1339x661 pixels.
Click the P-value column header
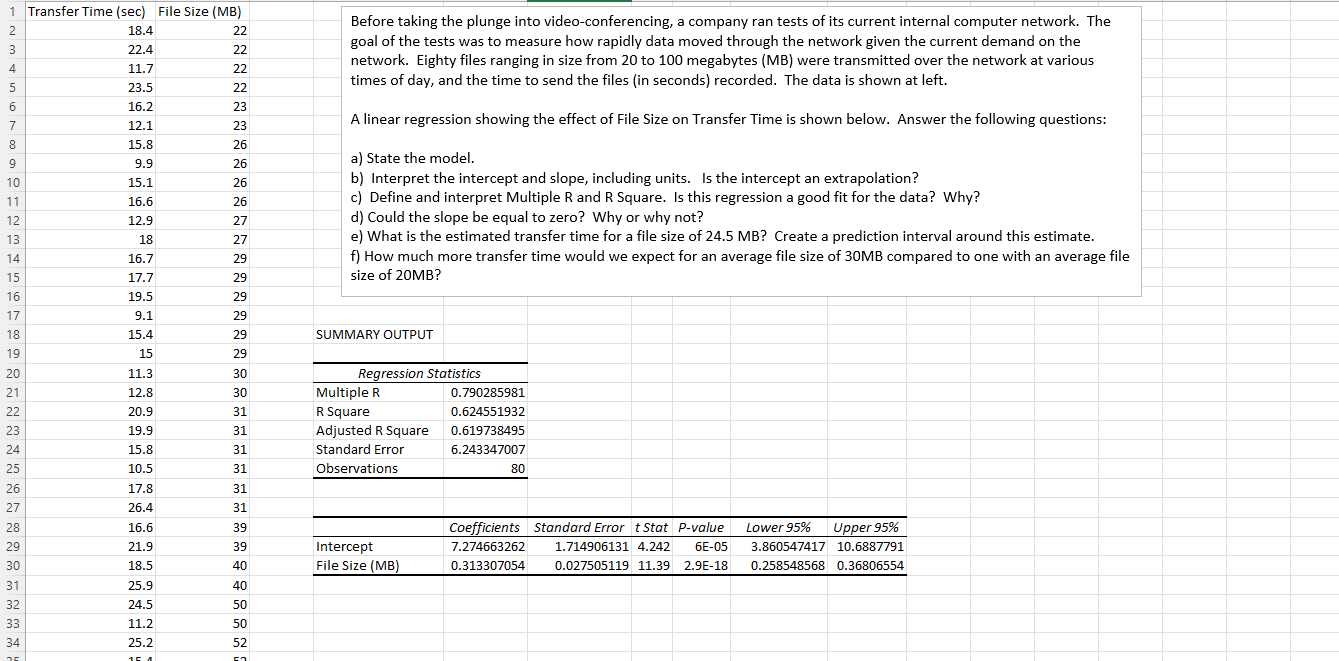coord(701,527)
